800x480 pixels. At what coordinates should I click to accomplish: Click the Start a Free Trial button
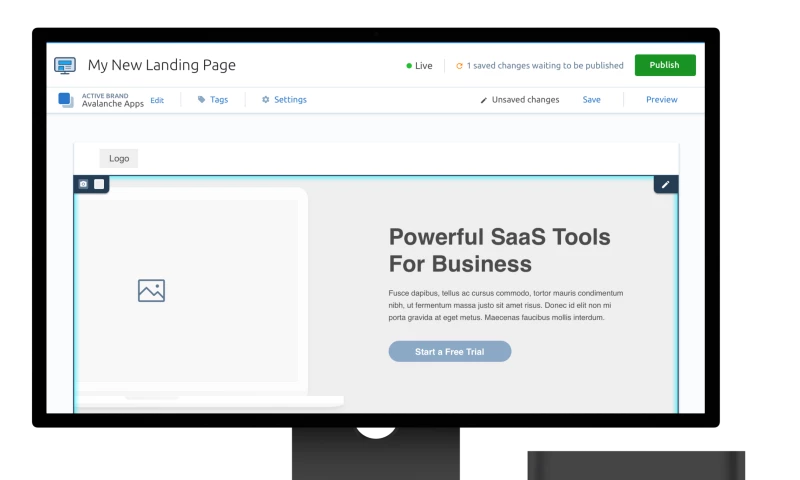[x=449, y=351]
